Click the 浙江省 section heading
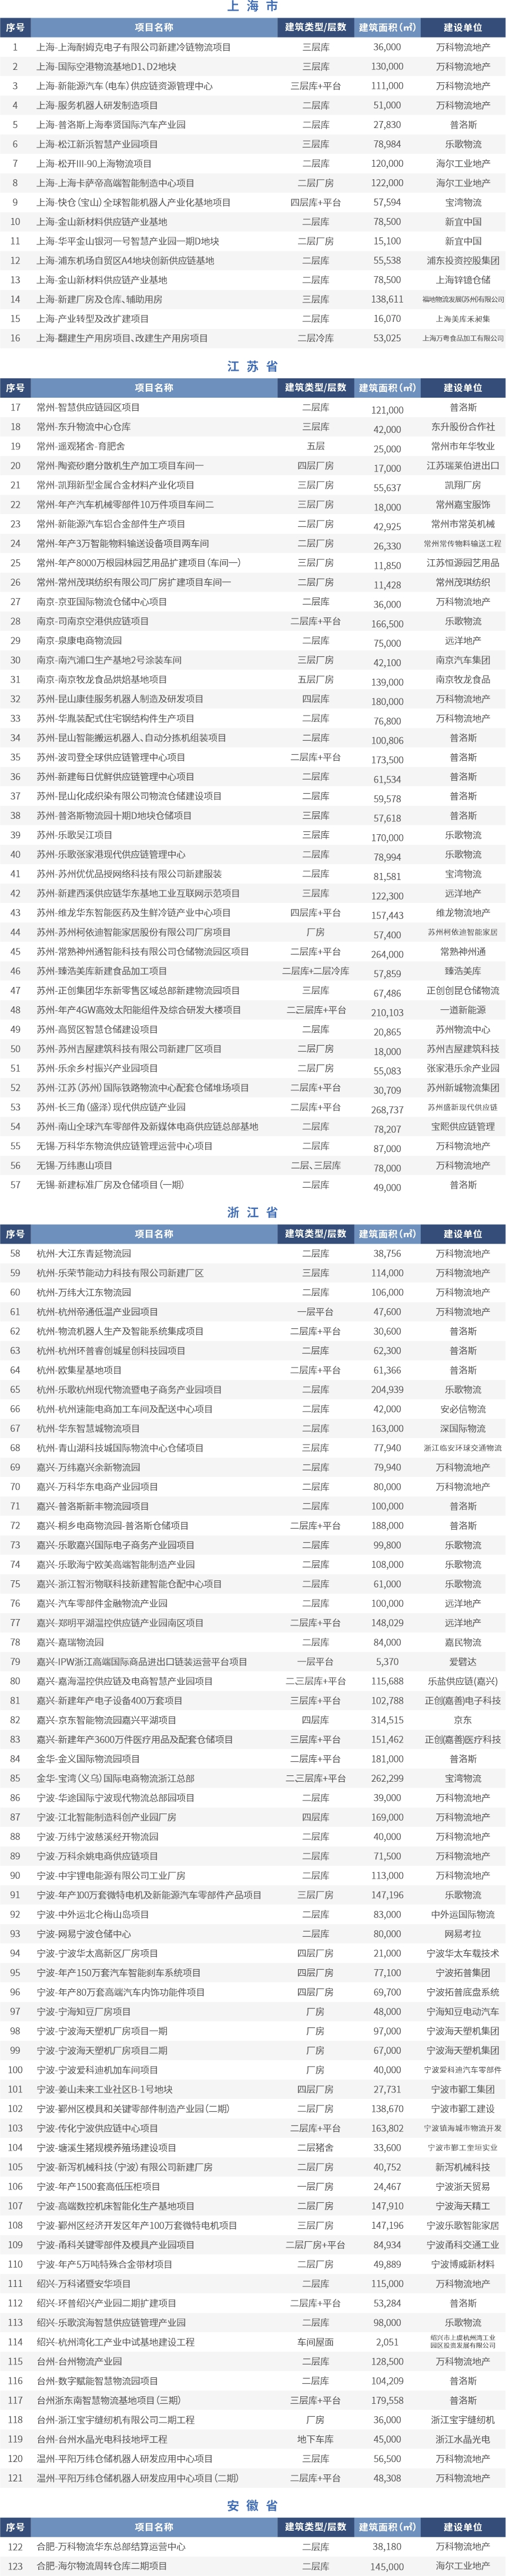The image size is (506, 2576). click(253, 1213)
